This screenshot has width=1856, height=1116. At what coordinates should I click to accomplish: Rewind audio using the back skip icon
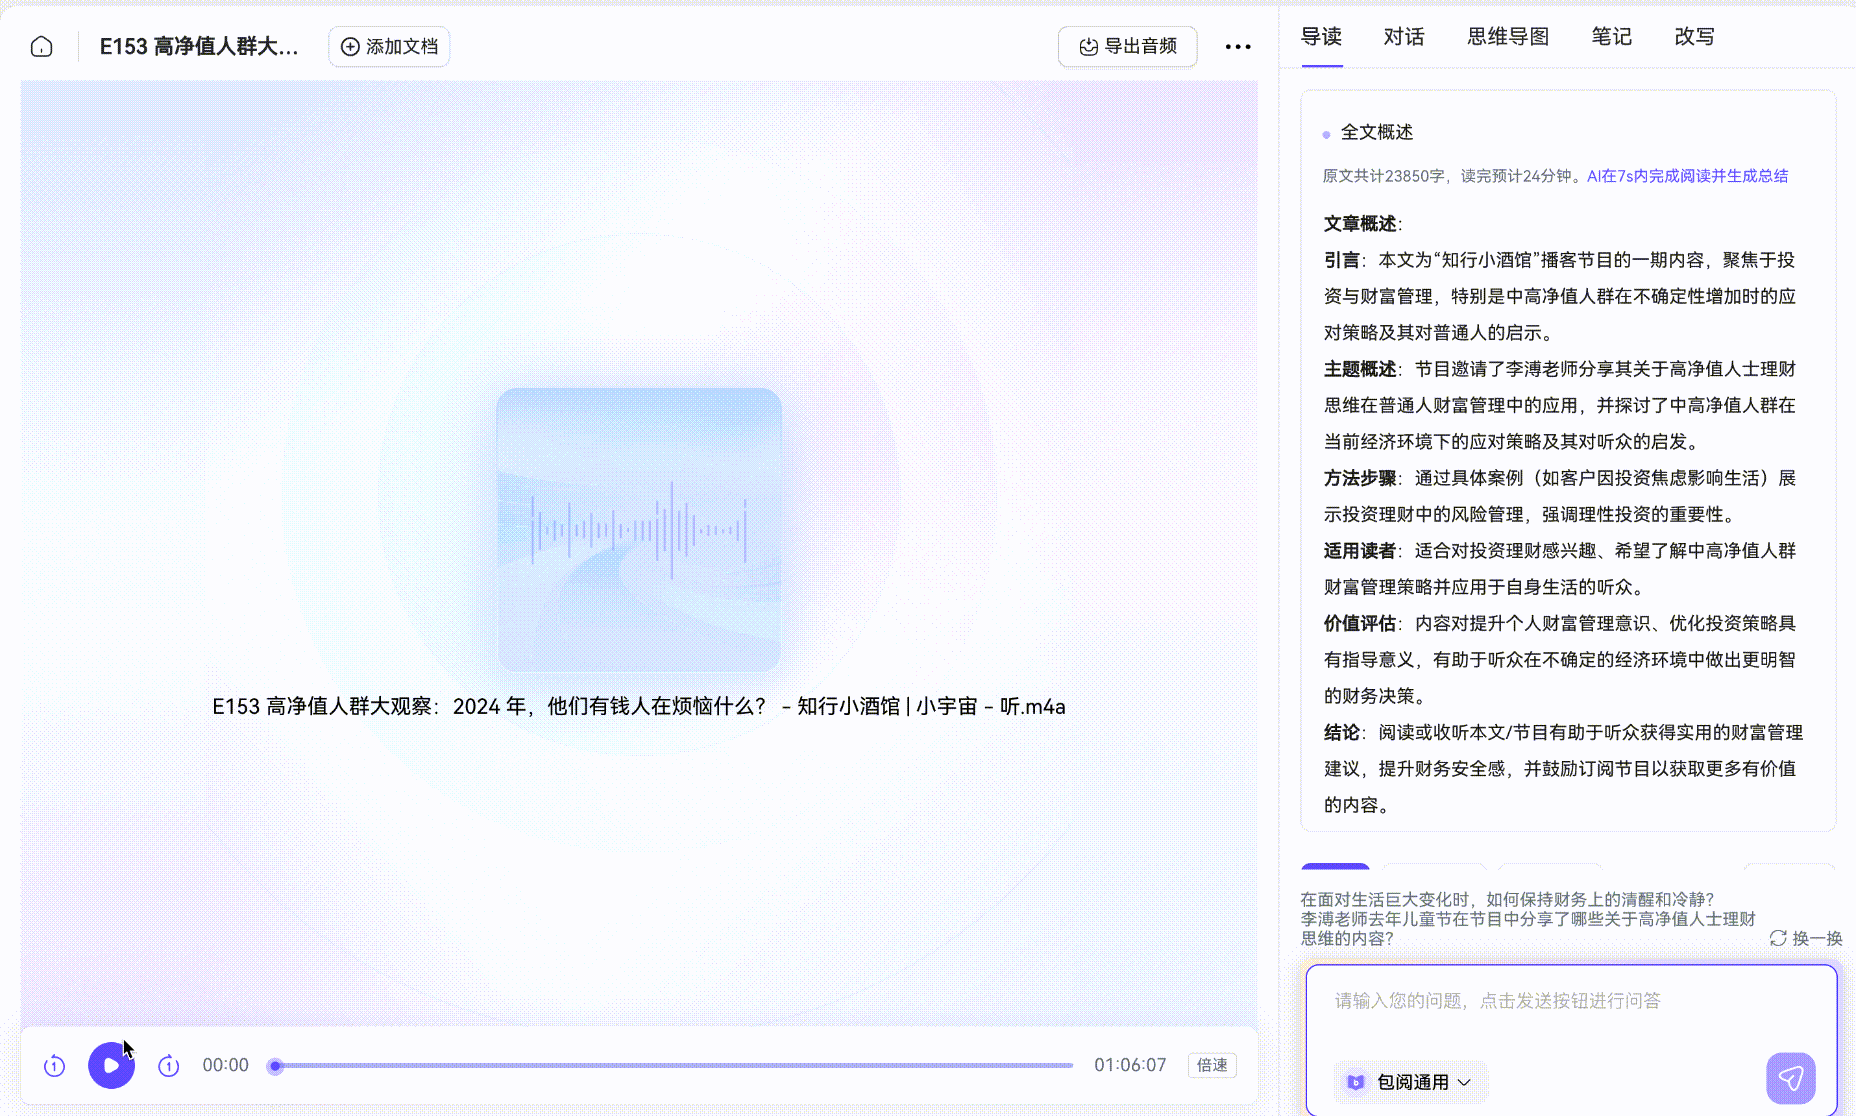coord(54,1066)
